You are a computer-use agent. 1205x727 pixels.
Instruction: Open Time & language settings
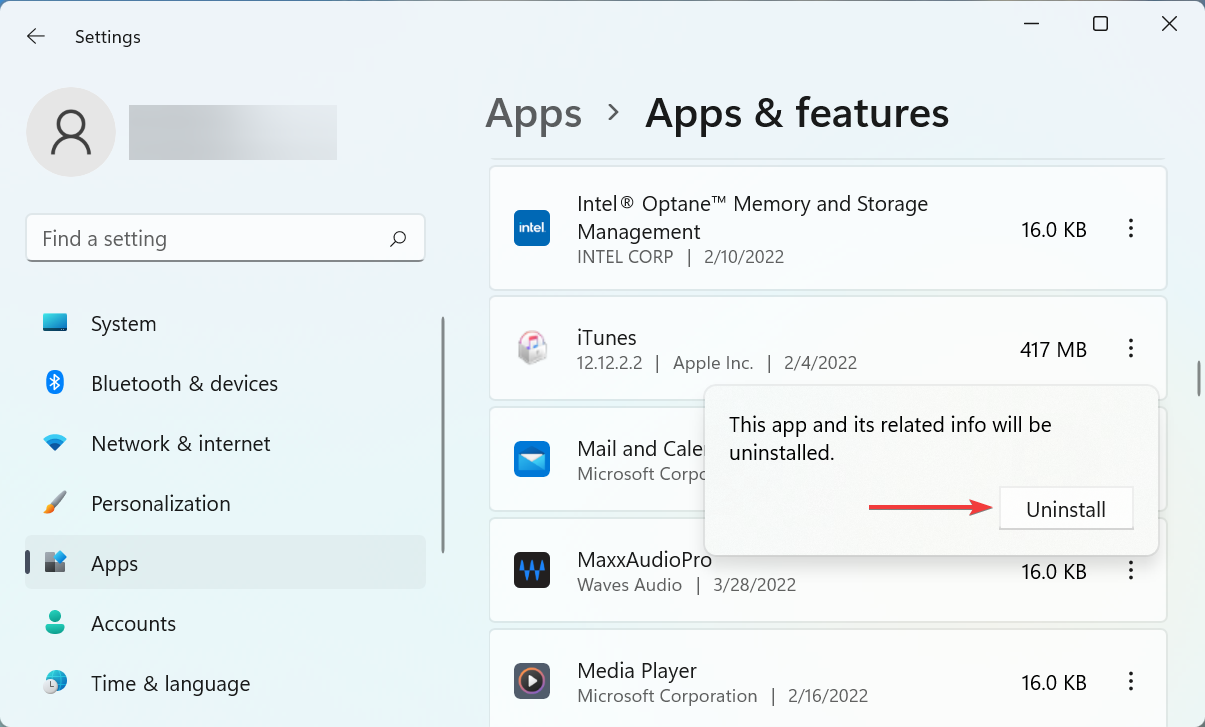170,683
